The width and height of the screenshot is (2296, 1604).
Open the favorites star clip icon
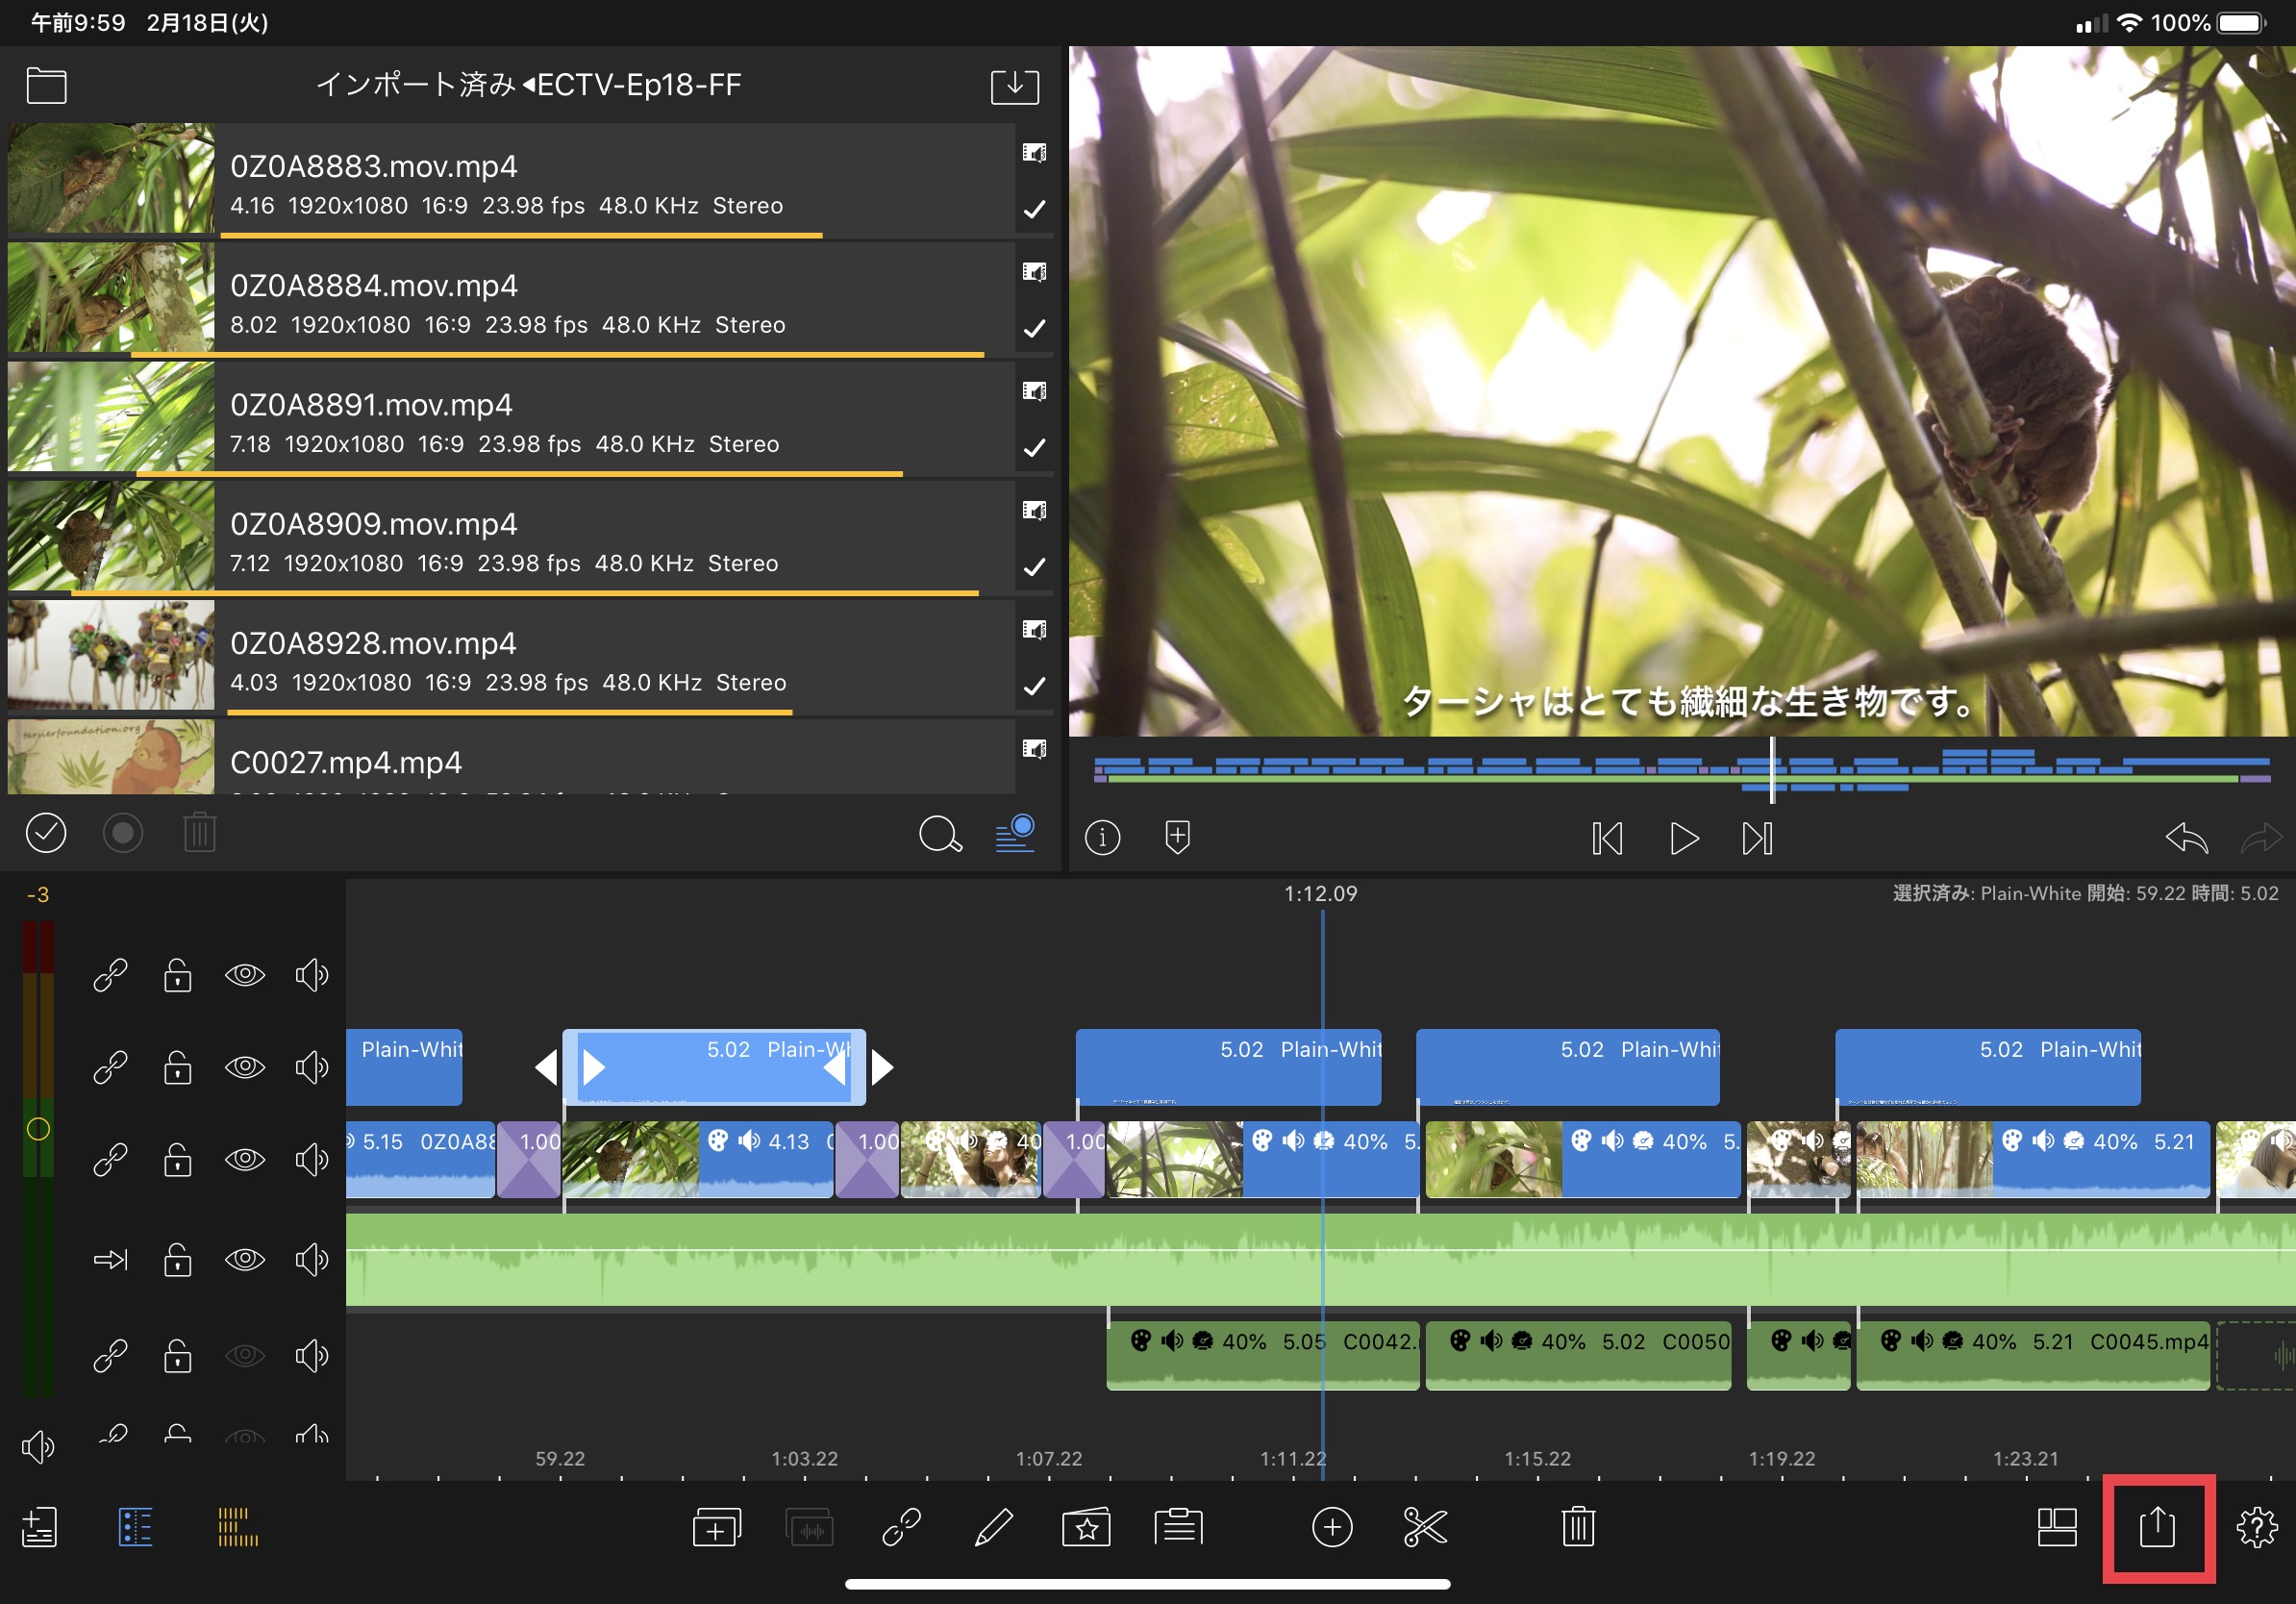(x=1086, y=1527)
